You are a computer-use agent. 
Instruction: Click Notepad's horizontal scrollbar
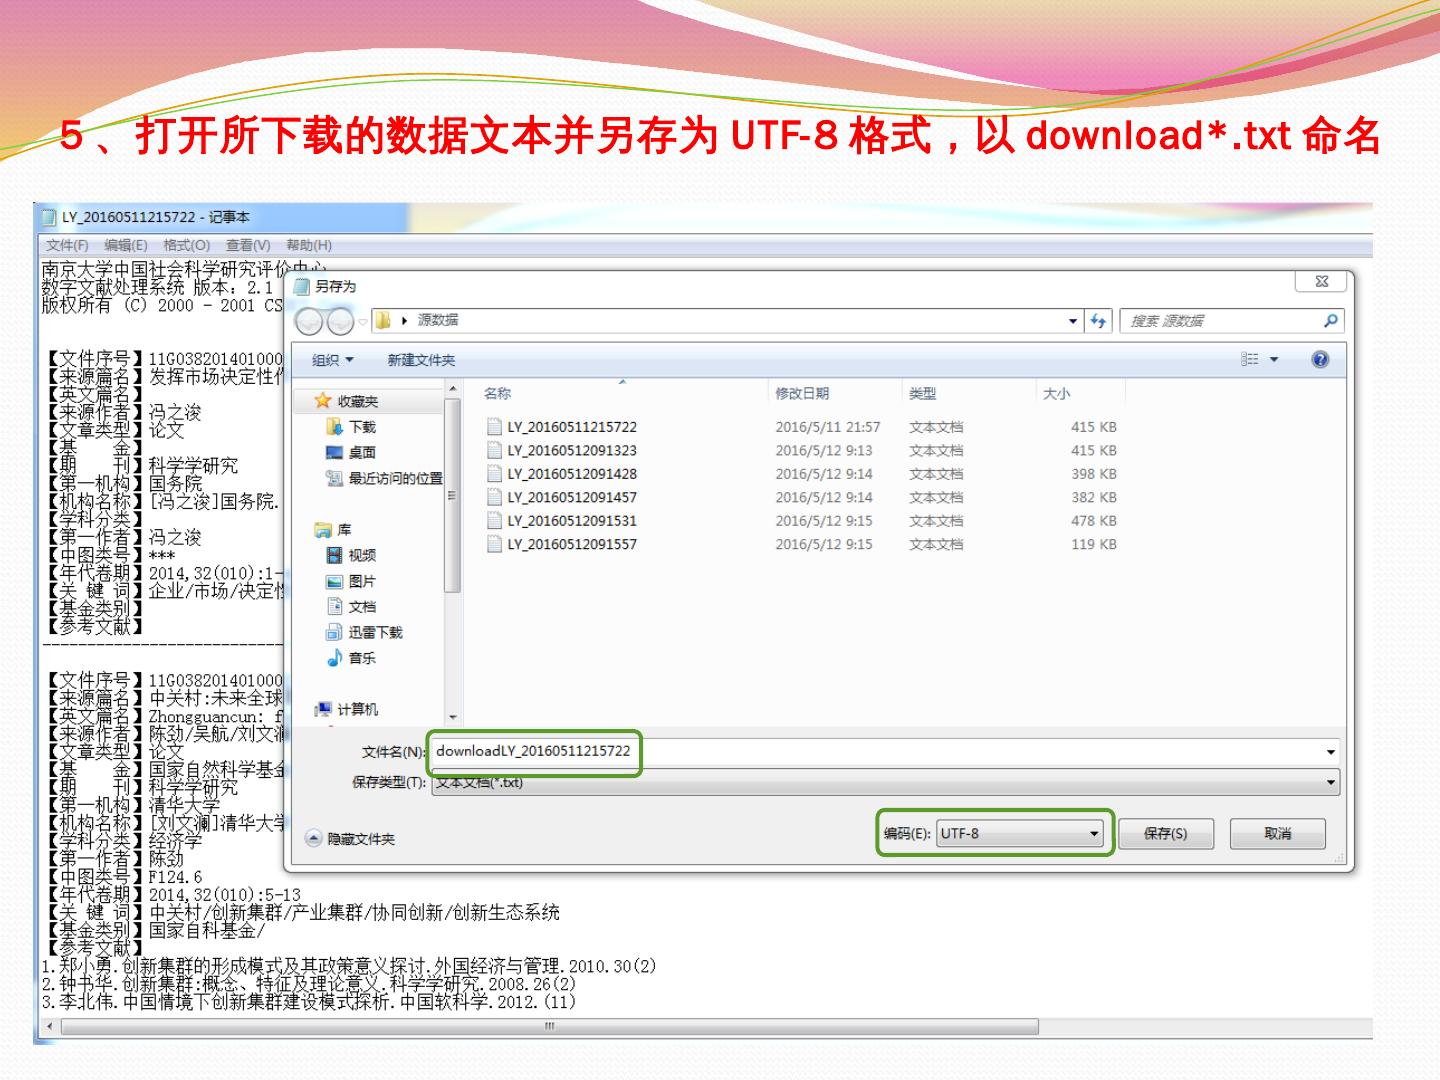tap(550, 1027)
